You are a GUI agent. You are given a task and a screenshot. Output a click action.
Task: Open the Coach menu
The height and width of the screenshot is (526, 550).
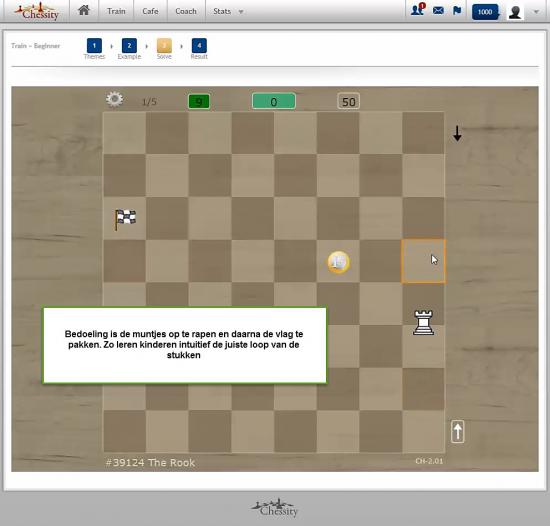click(186, 11)
